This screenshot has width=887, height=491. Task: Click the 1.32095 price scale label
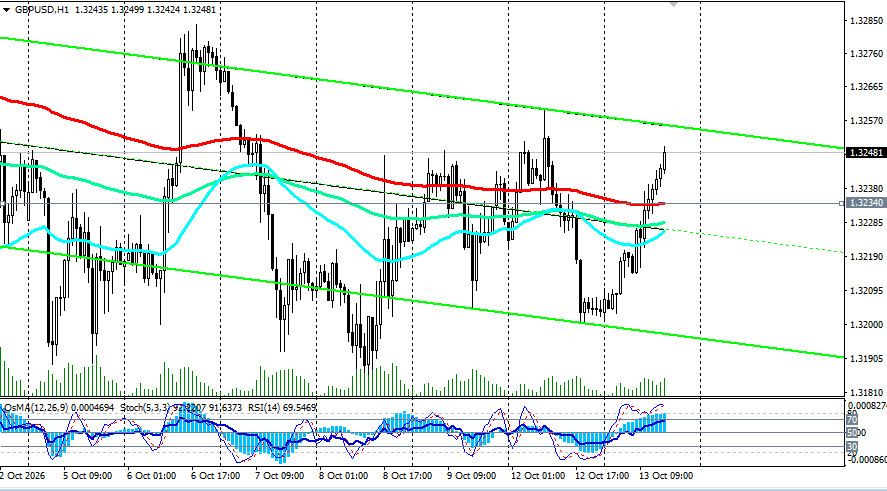pos(866,291)
